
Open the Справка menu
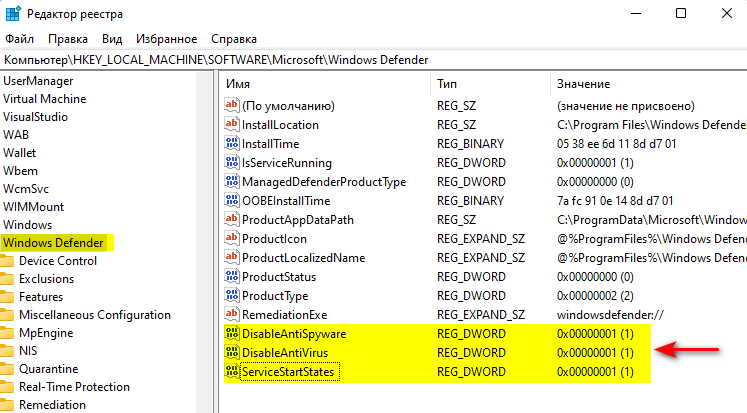(234, 39)
